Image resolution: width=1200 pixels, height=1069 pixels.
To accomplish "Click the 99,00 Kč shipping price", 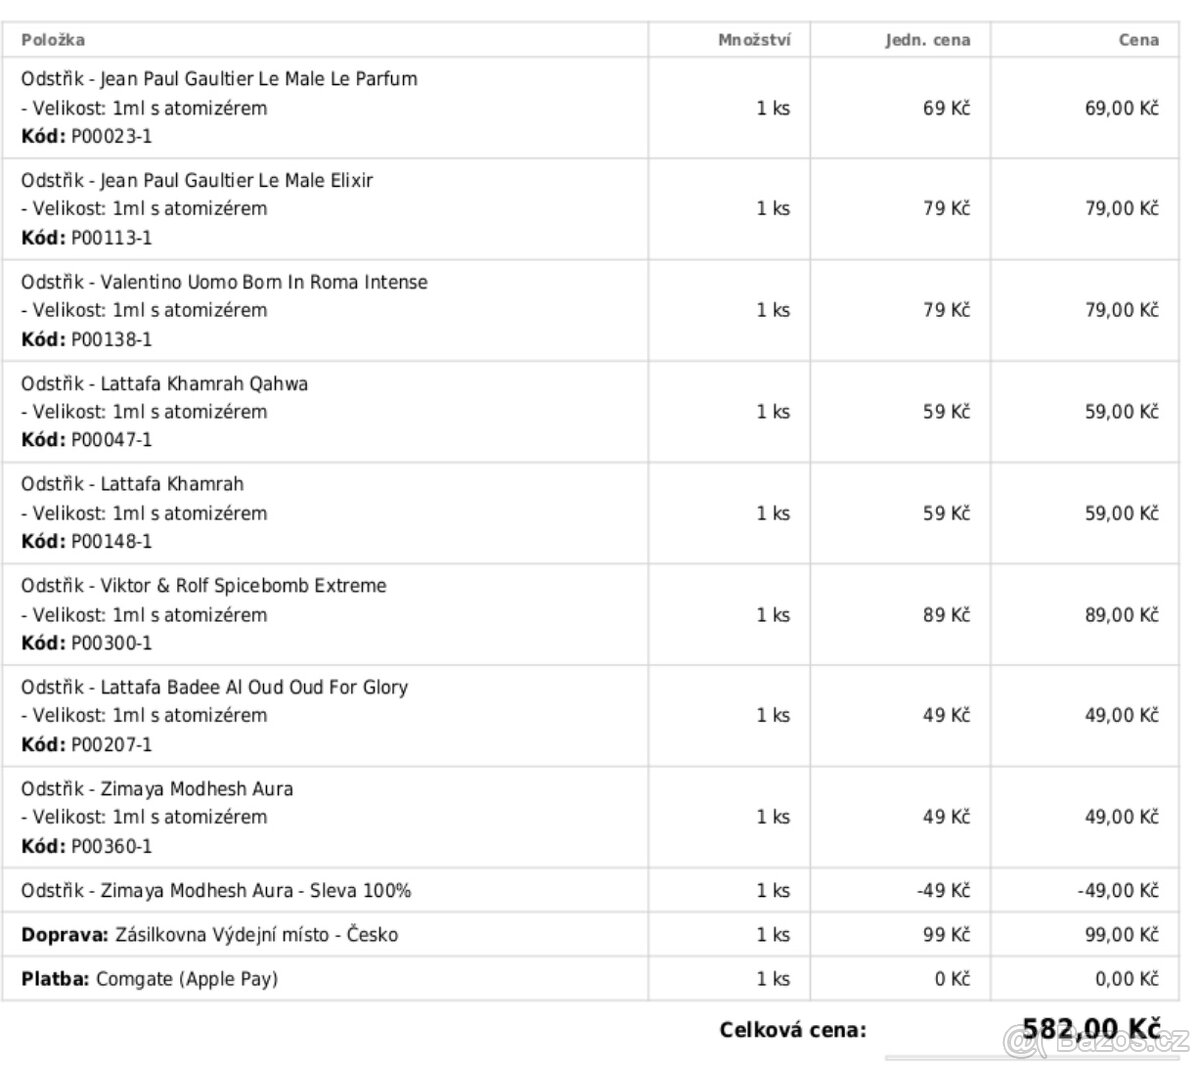I will (1121, 935).
